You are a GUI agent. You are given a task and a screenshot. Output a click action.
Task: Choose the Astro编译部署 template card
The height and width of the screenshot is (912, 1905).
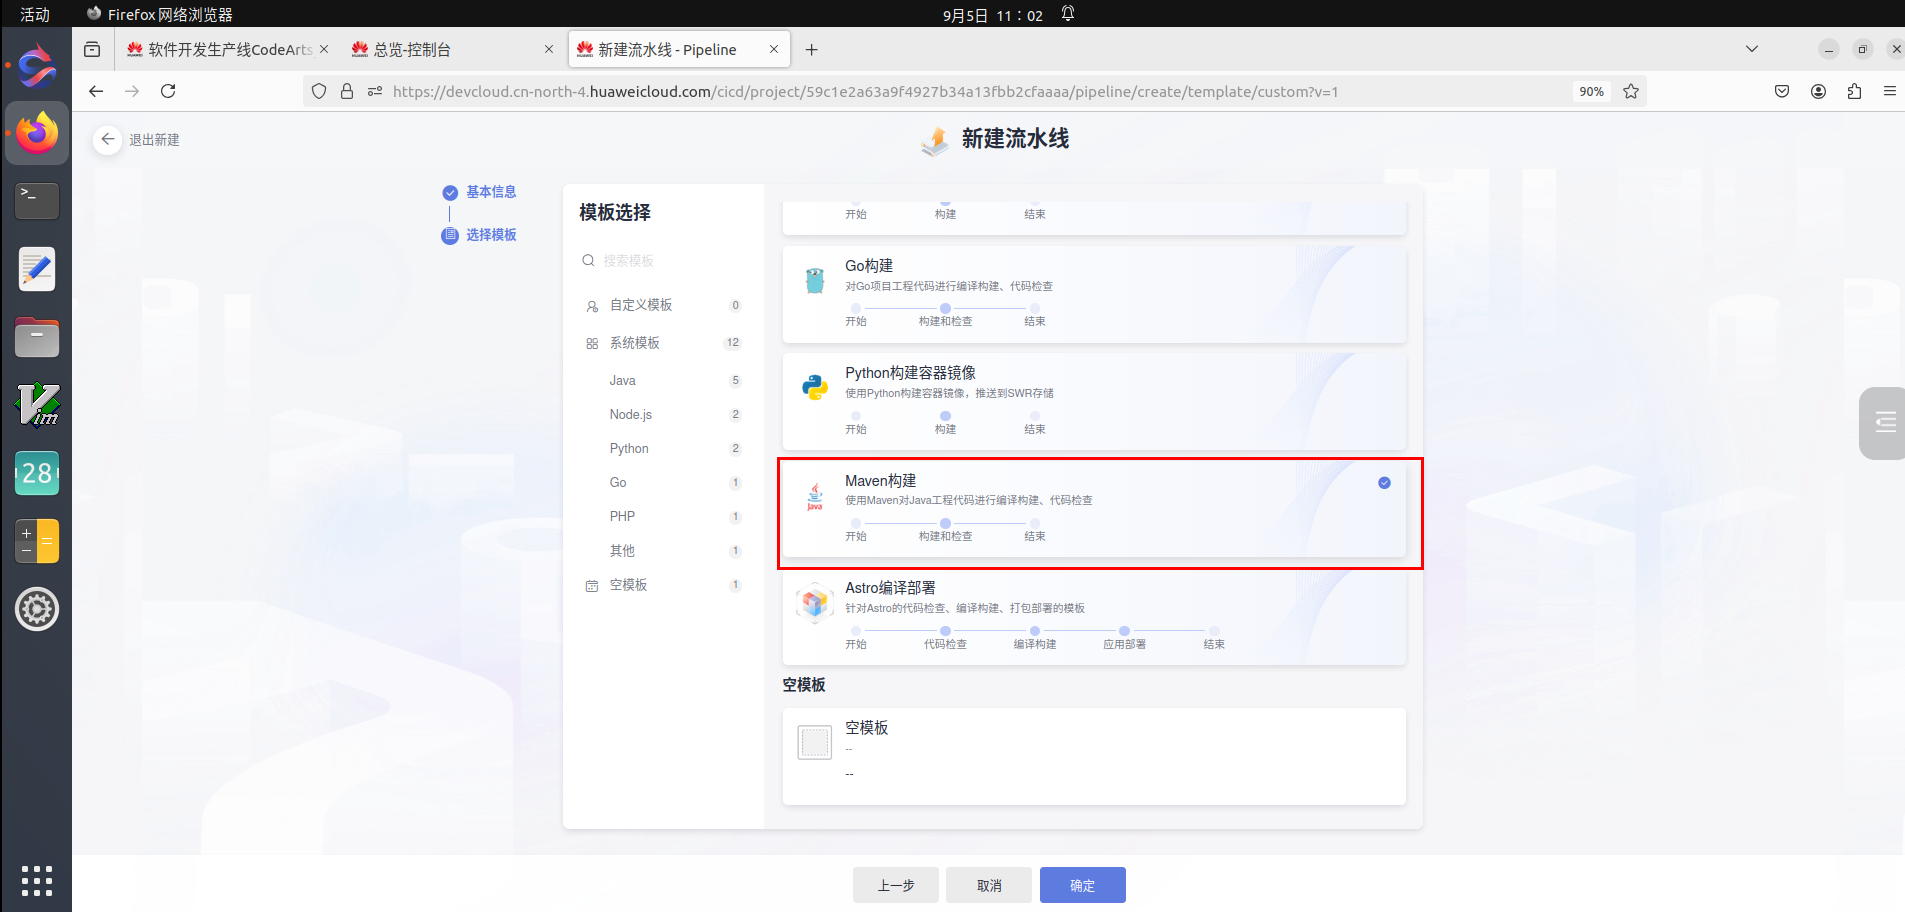click(1094, 616)
